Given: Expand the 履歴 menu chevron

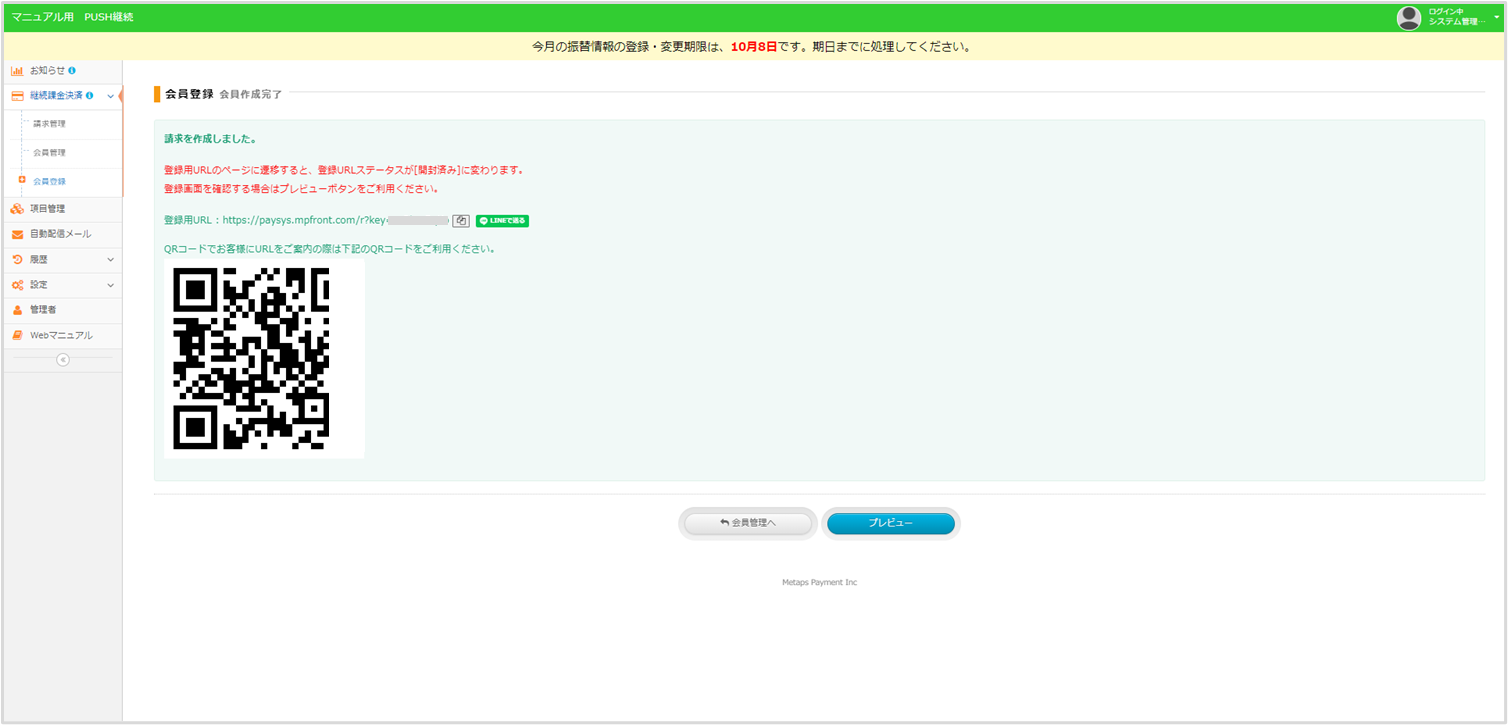Looking at the screenshot, I should [110, 259].
